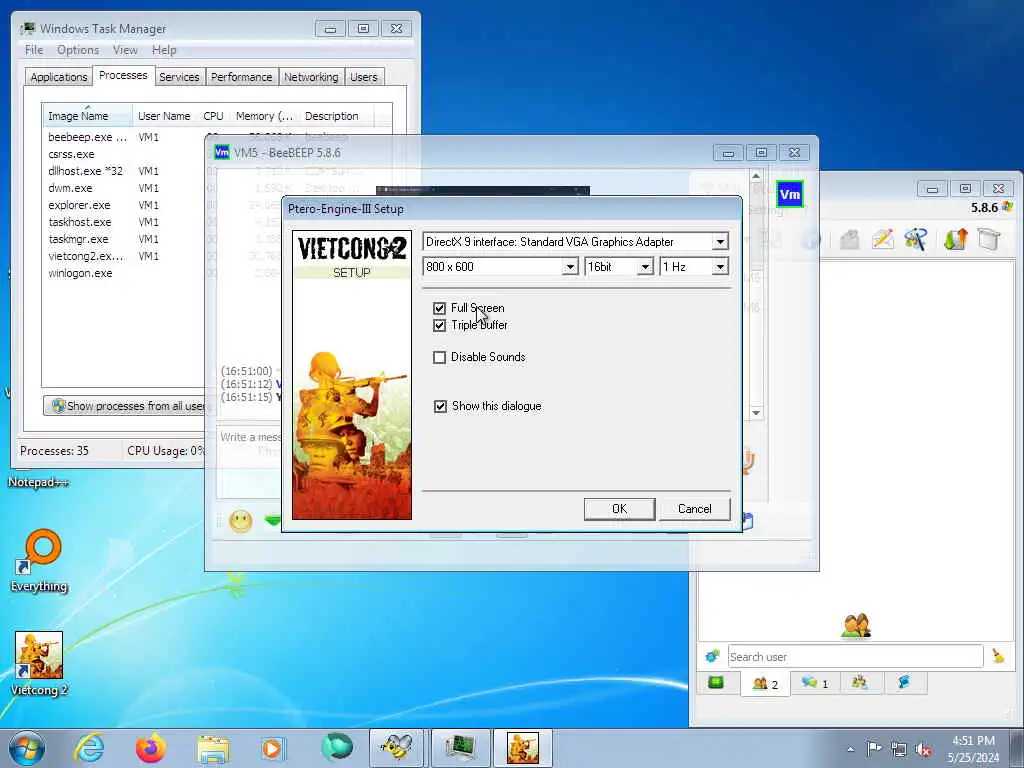
Task: Open the BeeBEEP users tab showing 2
Action: tap(765, 684)
